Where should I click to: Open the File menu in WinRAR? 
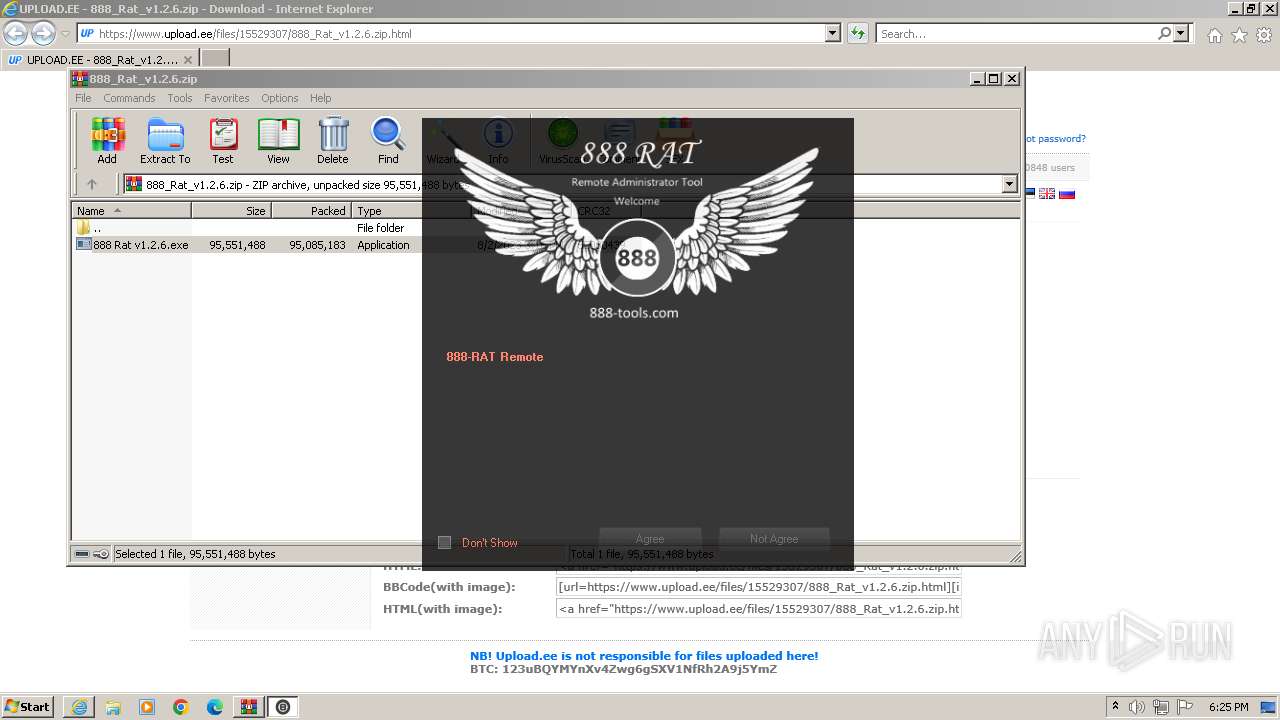[x=83, y=98]
